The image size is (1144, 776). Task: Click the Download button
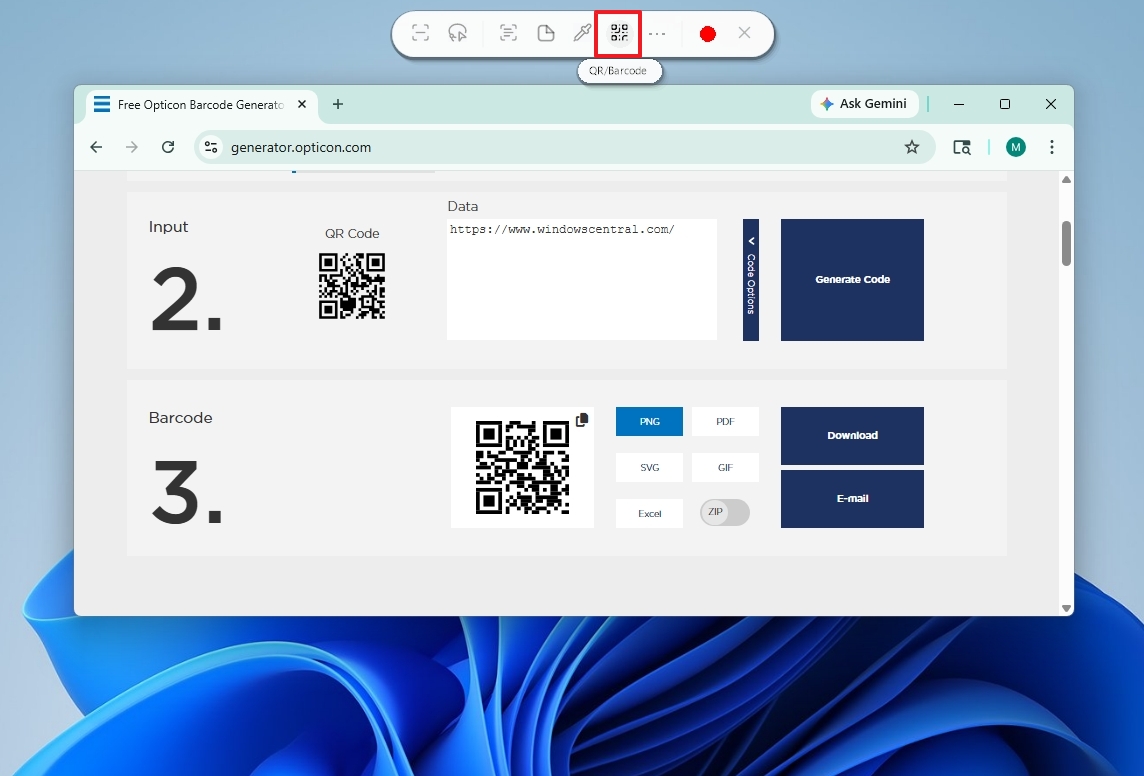coord(852,436)
